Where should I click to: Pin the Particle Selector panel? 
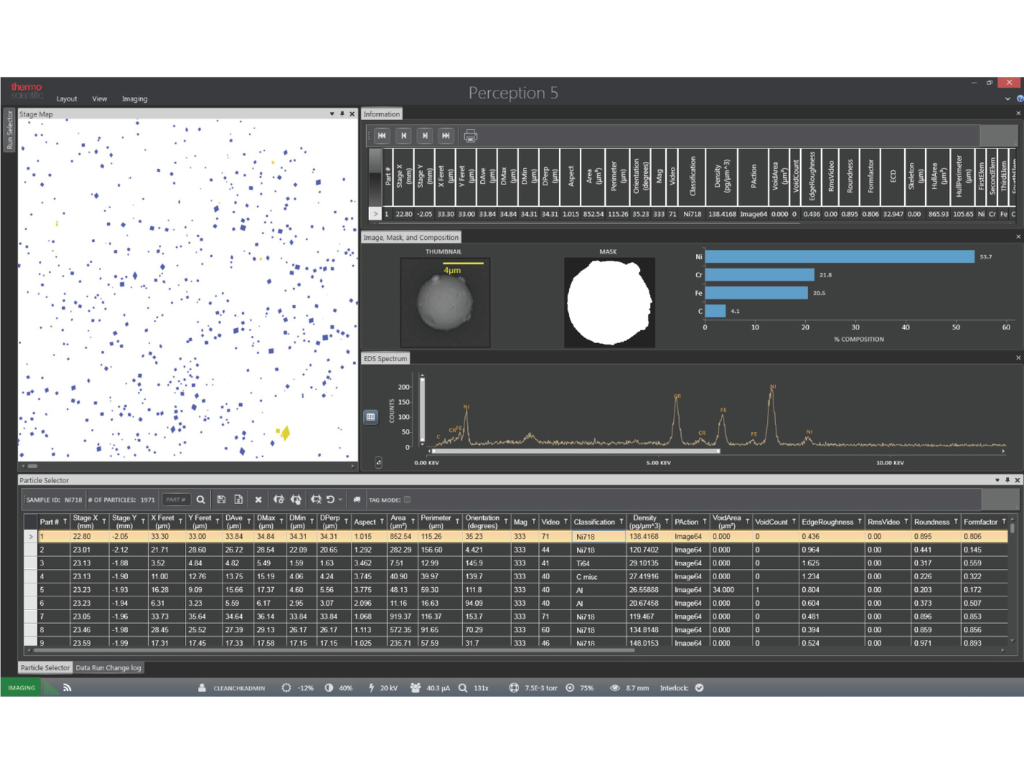click(1008, 480)
